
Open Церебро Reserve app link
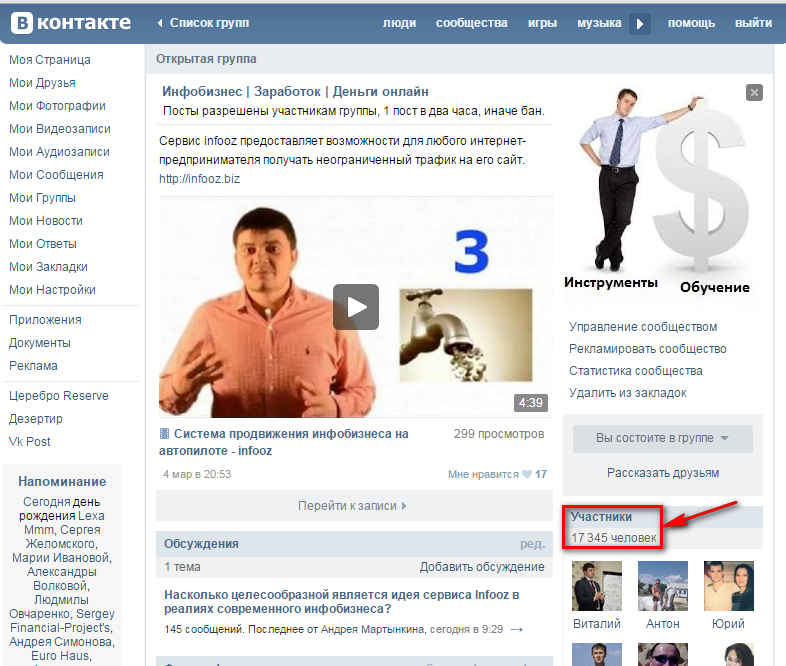point(59,396)
